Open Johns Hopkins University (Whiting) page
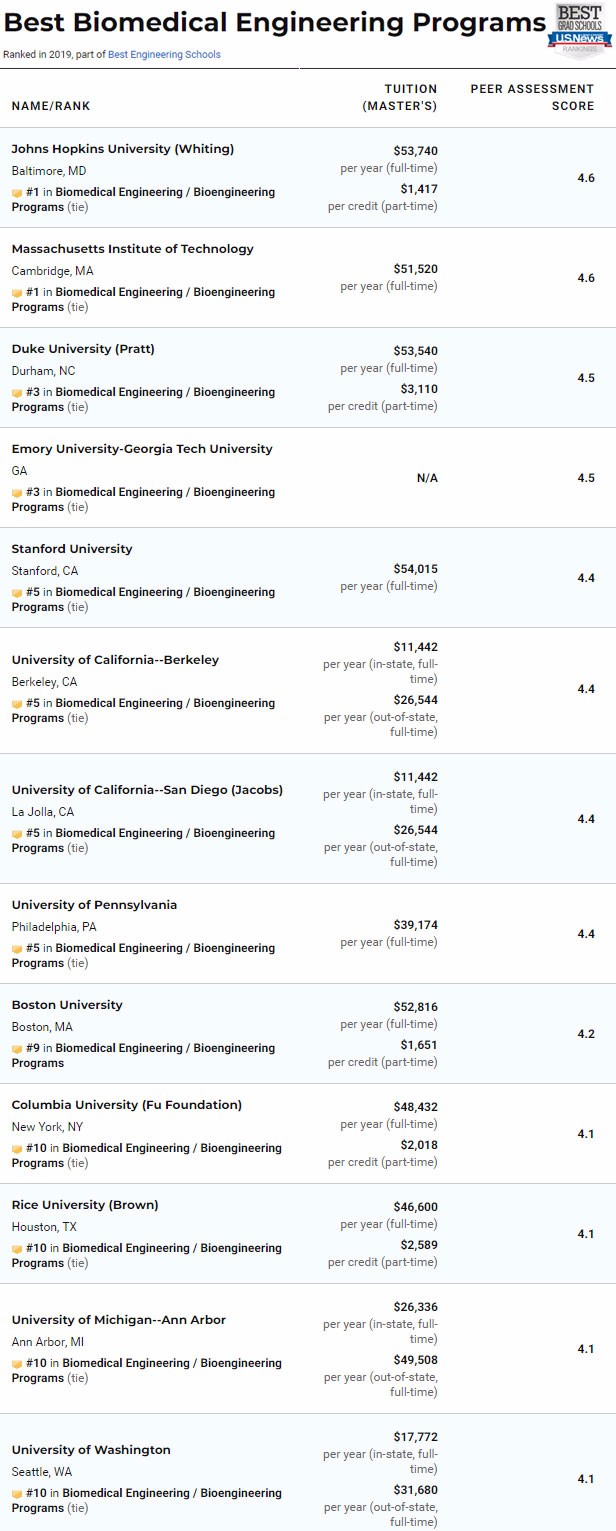Viewport: 616px width, 1531px height. tap(123, 149)
